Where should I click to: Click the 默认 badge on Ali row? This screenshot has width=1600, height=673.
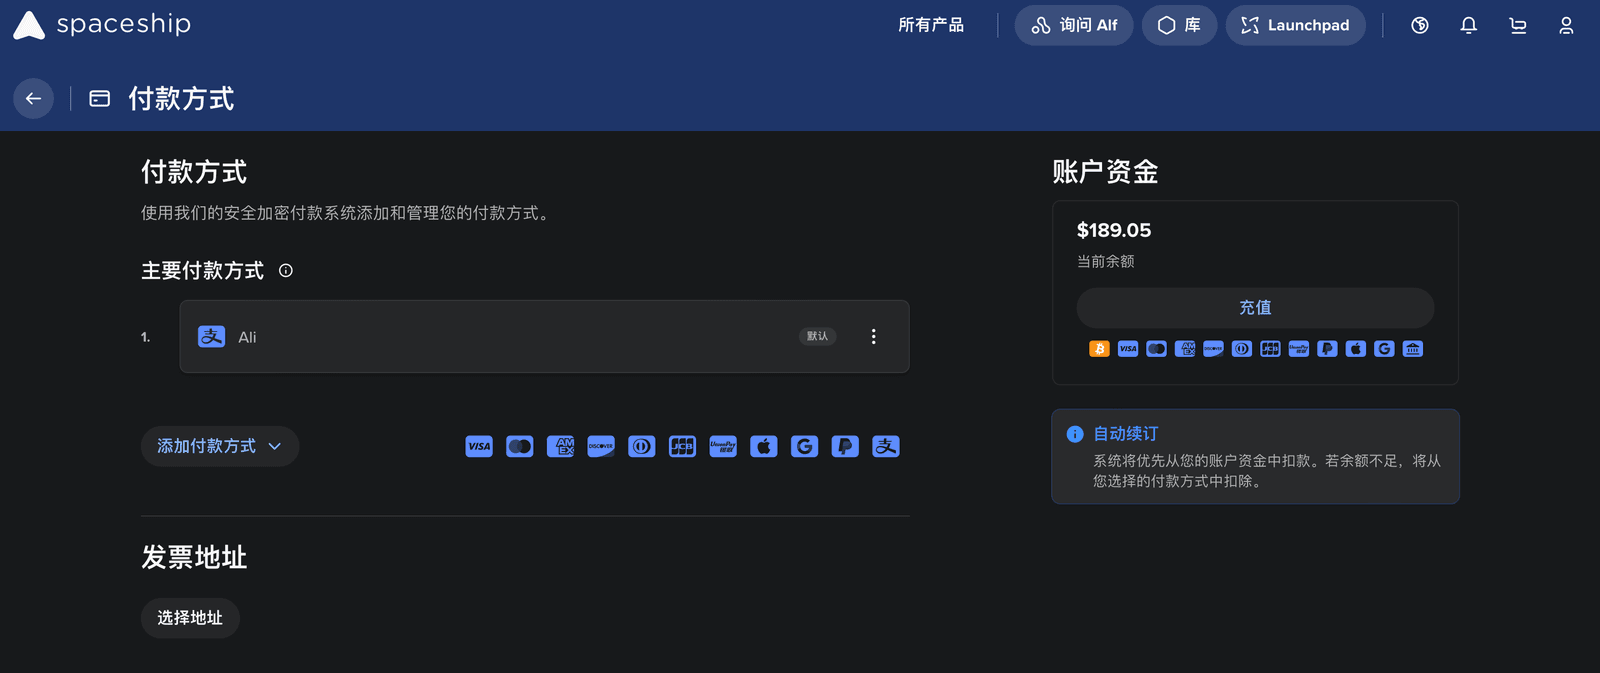(x=817, y=336)
